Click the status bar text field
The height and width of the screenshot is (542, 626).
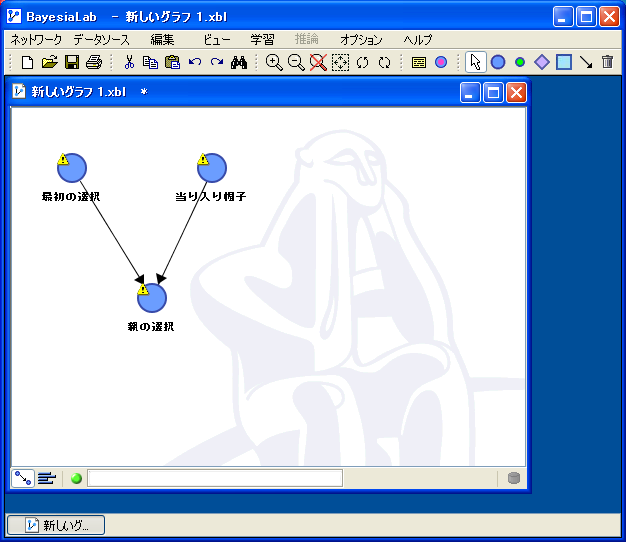coord(215,478)
